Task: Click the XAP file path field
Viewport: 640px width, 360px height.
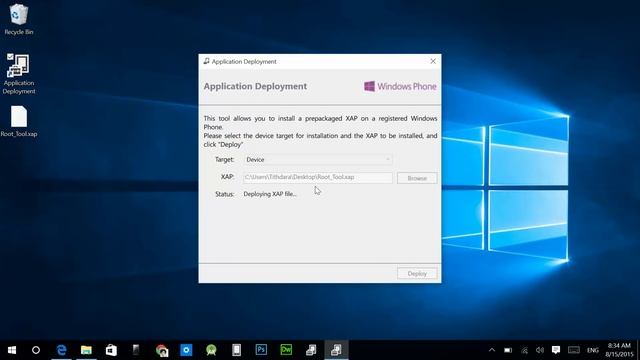Action: point(318,177)
